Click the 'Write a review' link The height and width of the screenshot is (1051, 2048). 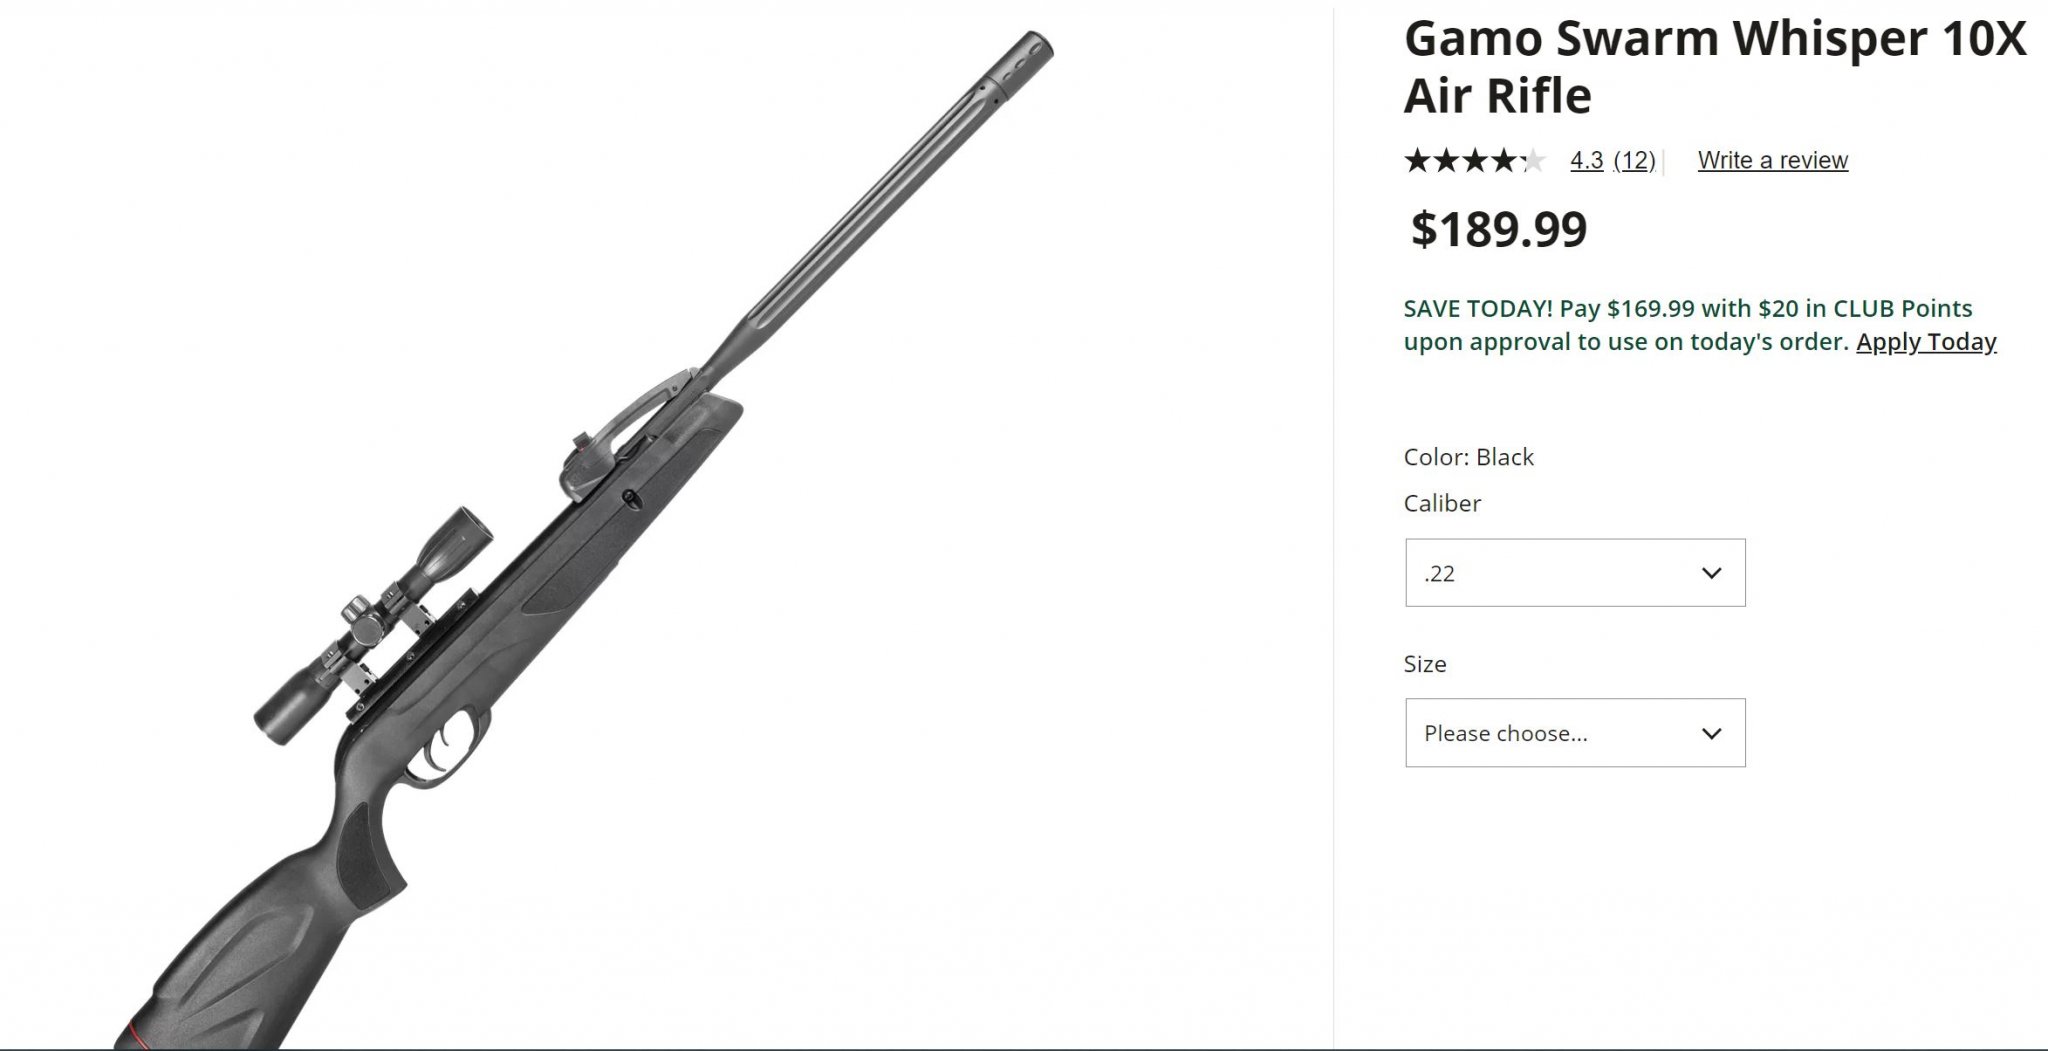click(1772, 160)
